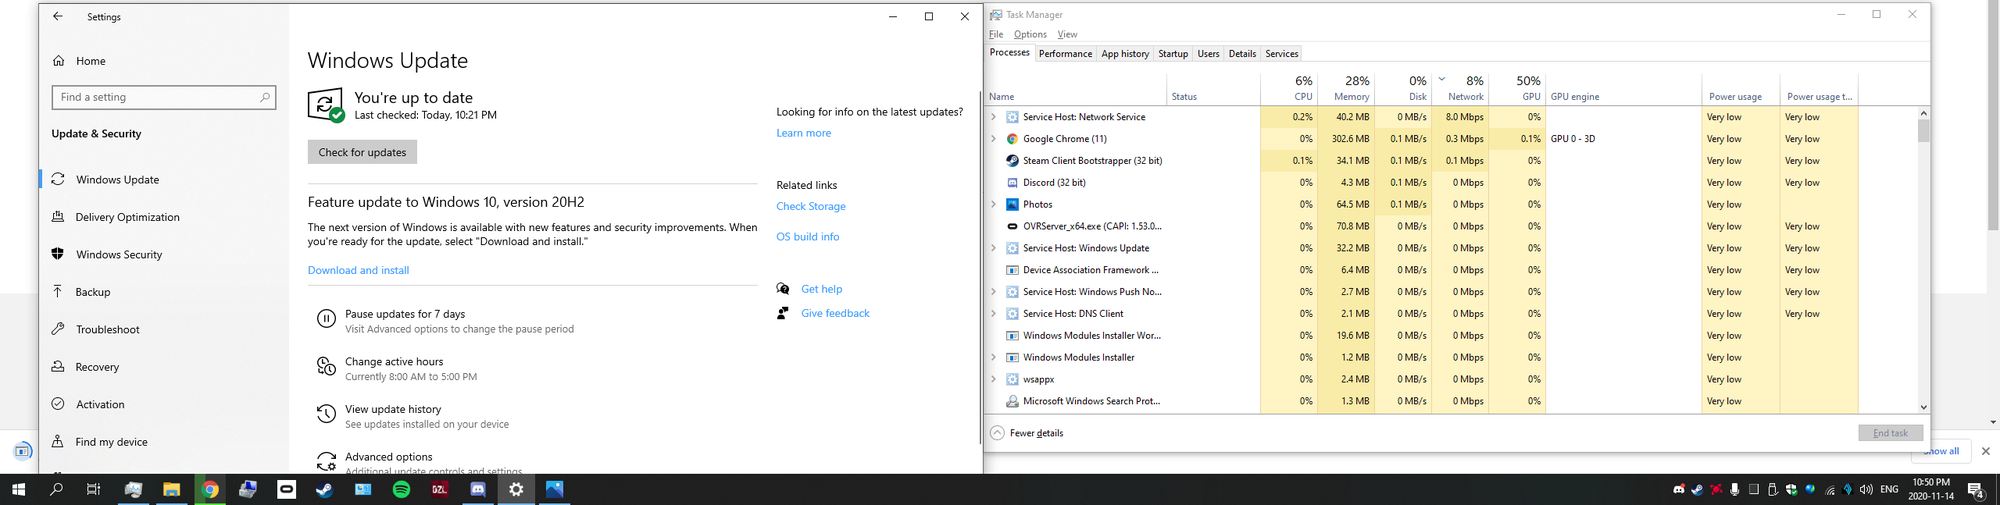2000x505 pixels.
Task: Expand the wsappx process row
Action: tap(993, 380)
